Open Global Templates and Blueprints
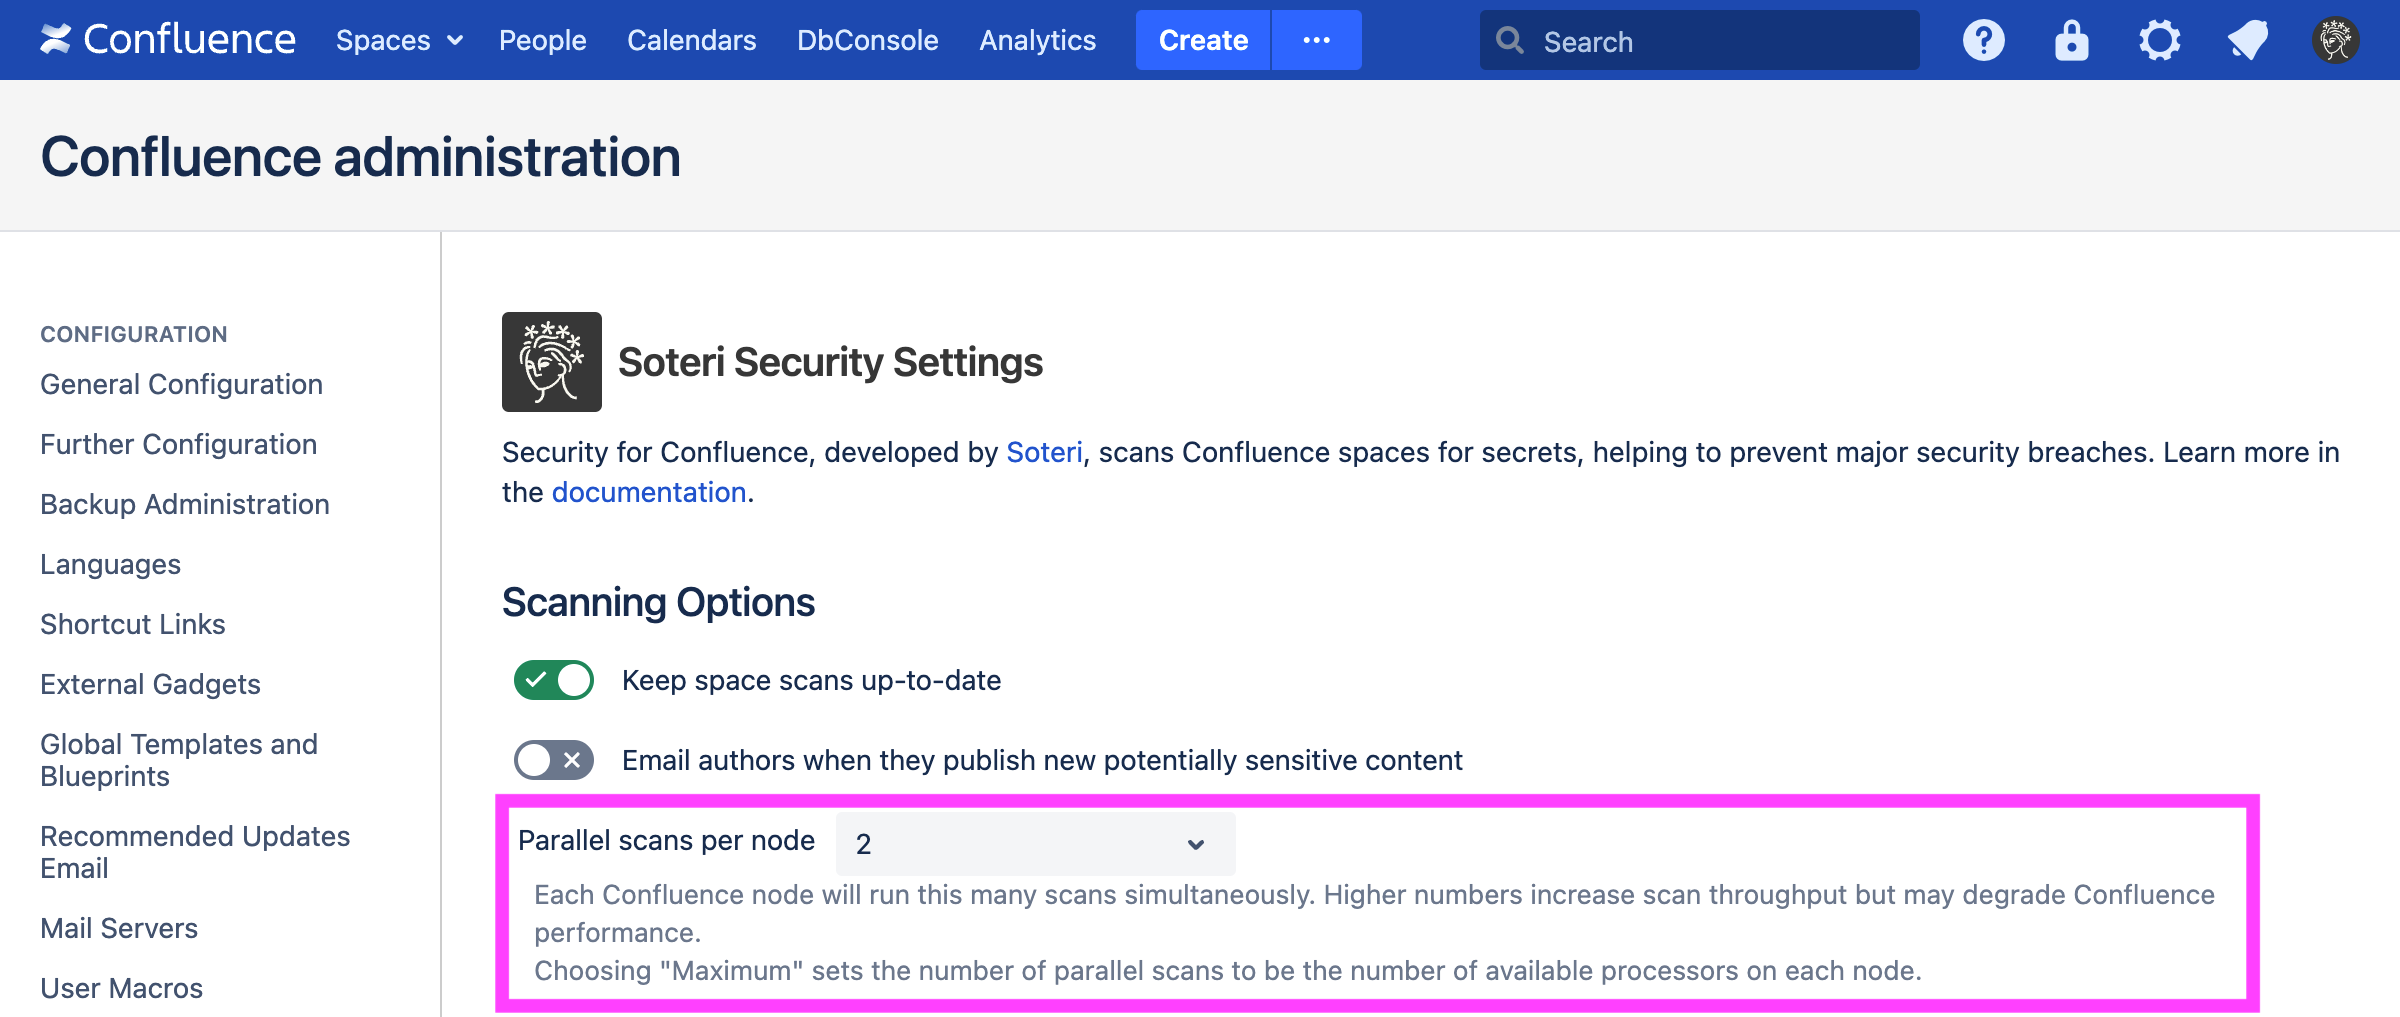2400x1017 pixels. click(178, 759)
